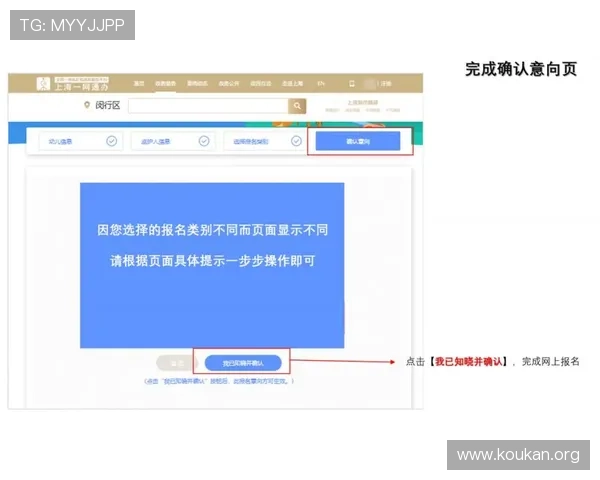Click the blue notice panel about 报名类别
The image size is (600, 480).
coord(212,265)
